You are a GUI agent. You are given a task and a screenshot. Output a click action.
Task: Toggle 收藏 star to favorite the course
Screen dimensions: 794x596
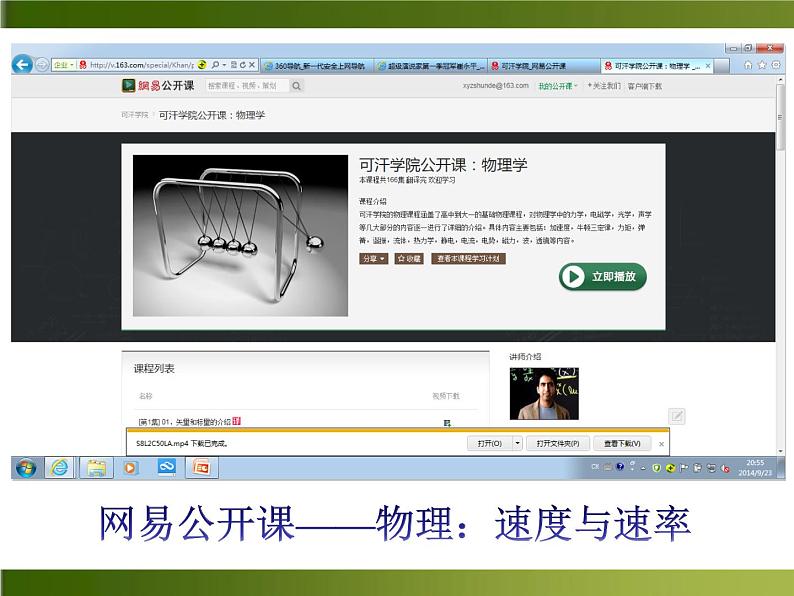pyautogui.click(x=409, y=258)
